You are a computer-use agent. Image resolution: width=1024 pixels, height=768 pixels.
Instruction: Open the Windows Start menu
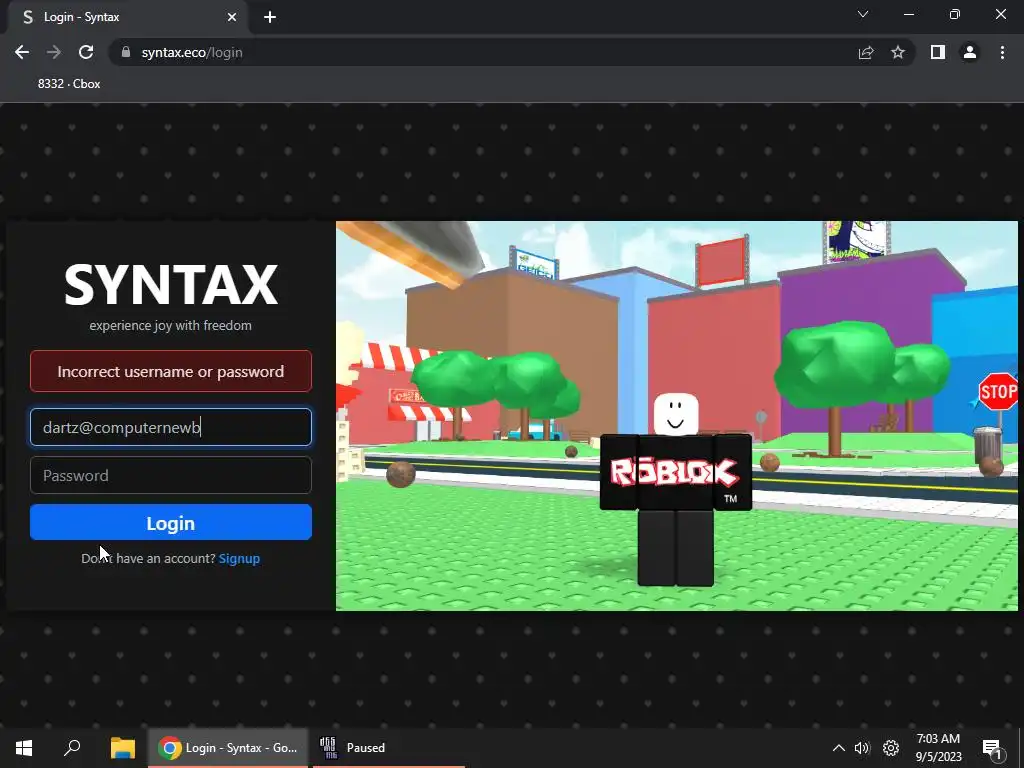[x=24, y=748]
